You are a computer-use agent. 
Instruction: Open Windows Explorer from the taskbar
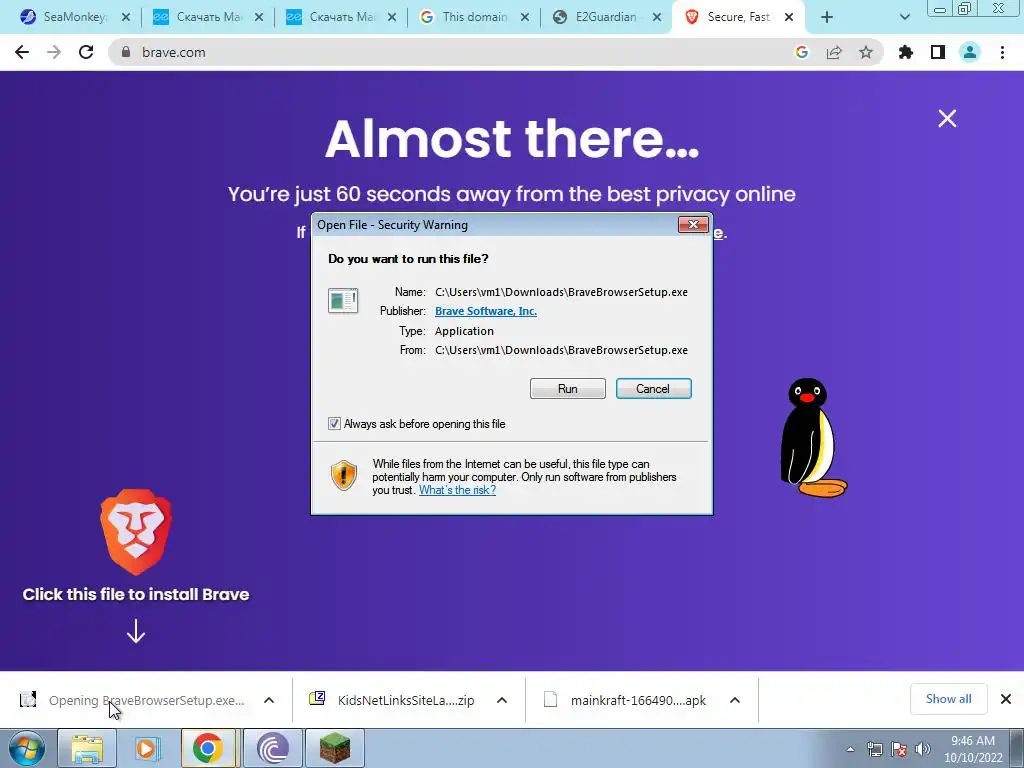[87, 748]
